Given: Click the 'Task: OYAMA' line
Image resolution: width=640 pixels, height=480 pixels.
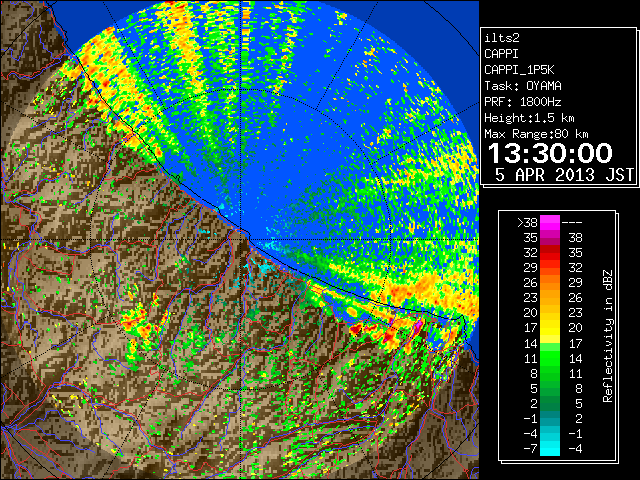Looking at the screenshot, I should [x=523, y=86].
